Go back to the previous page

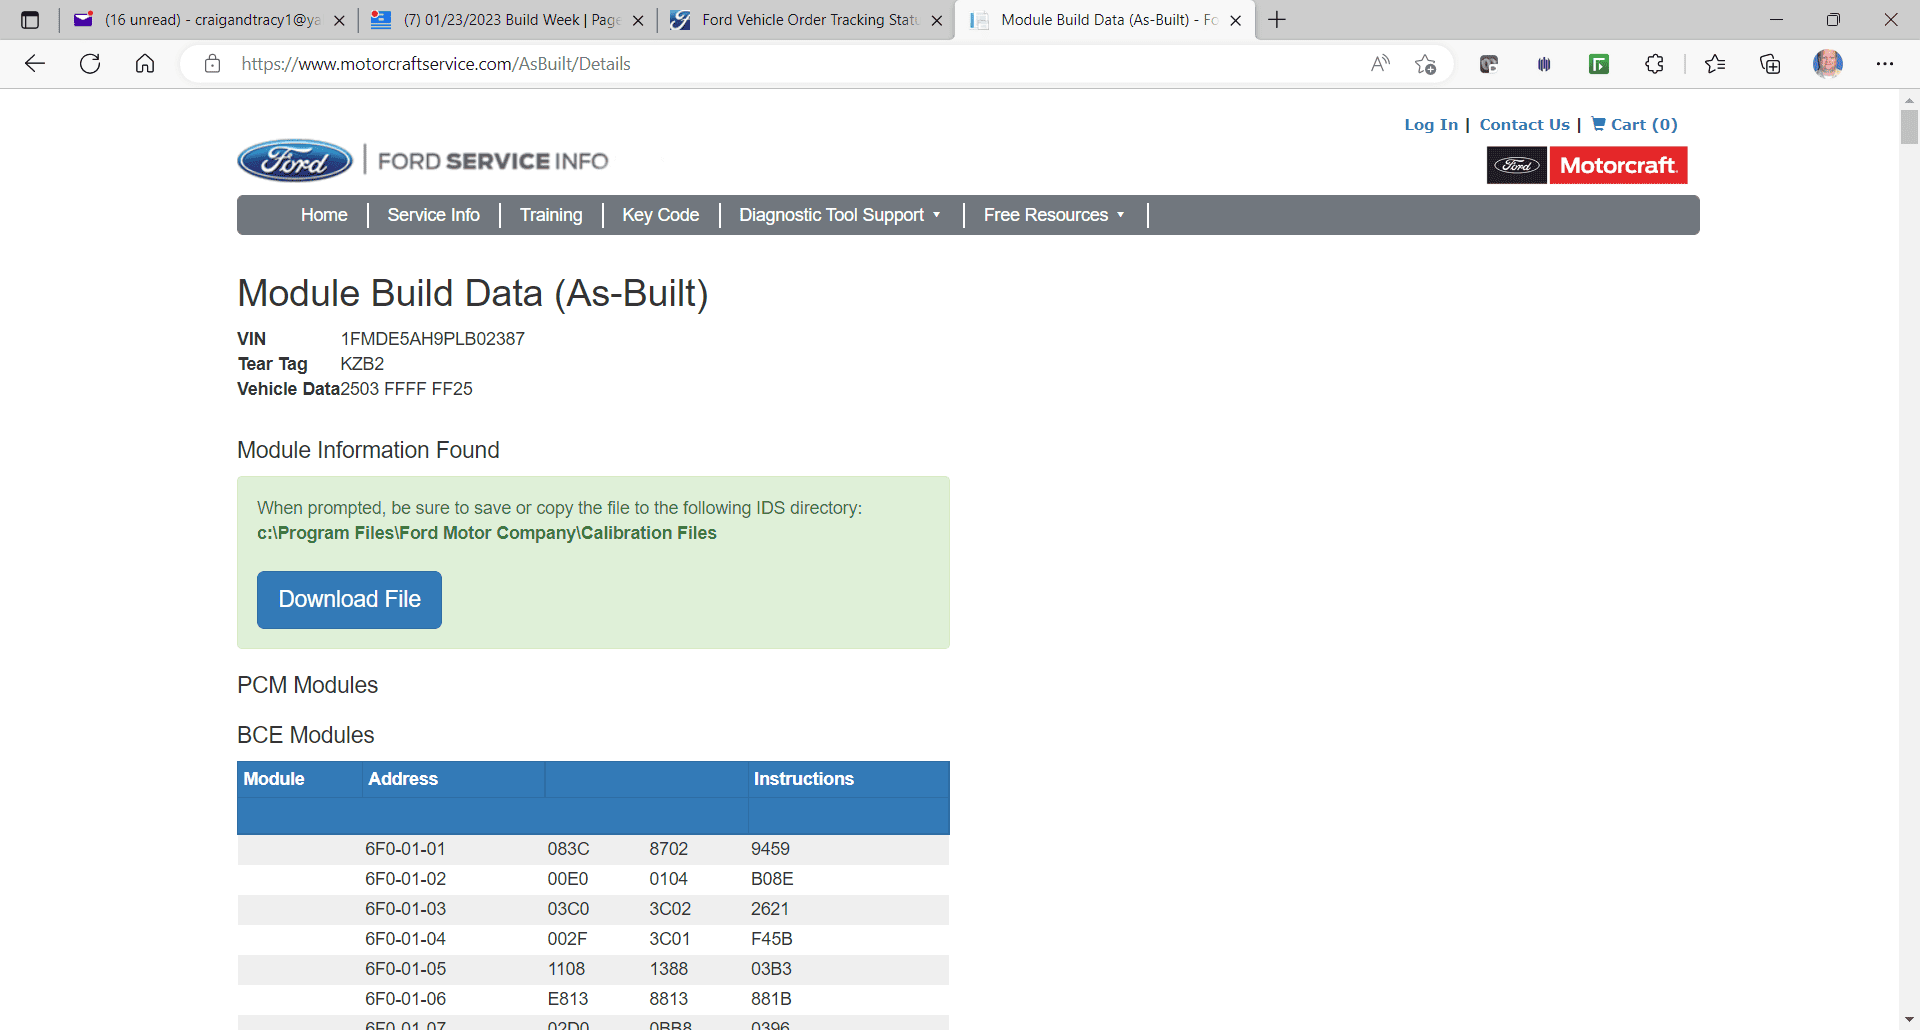(35, 64)
